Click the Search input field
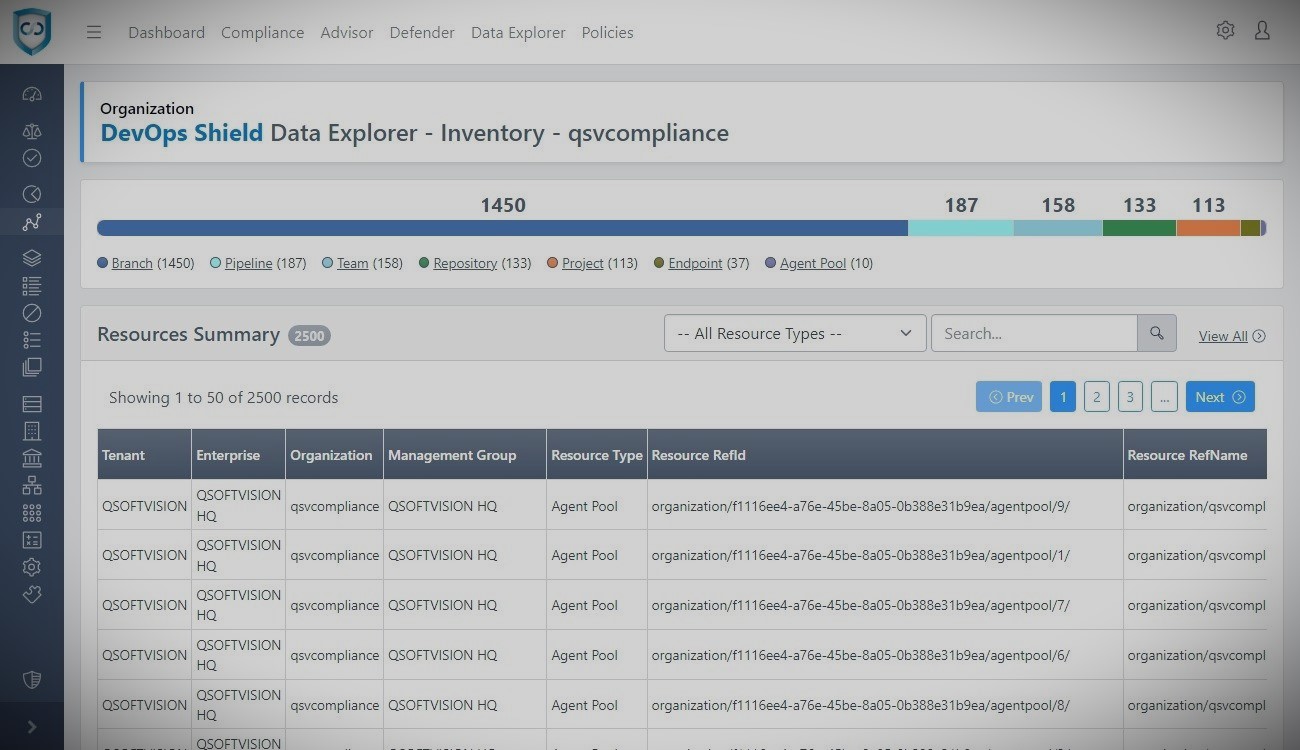The image size is (1300, 750). (x=1033, y=334)
